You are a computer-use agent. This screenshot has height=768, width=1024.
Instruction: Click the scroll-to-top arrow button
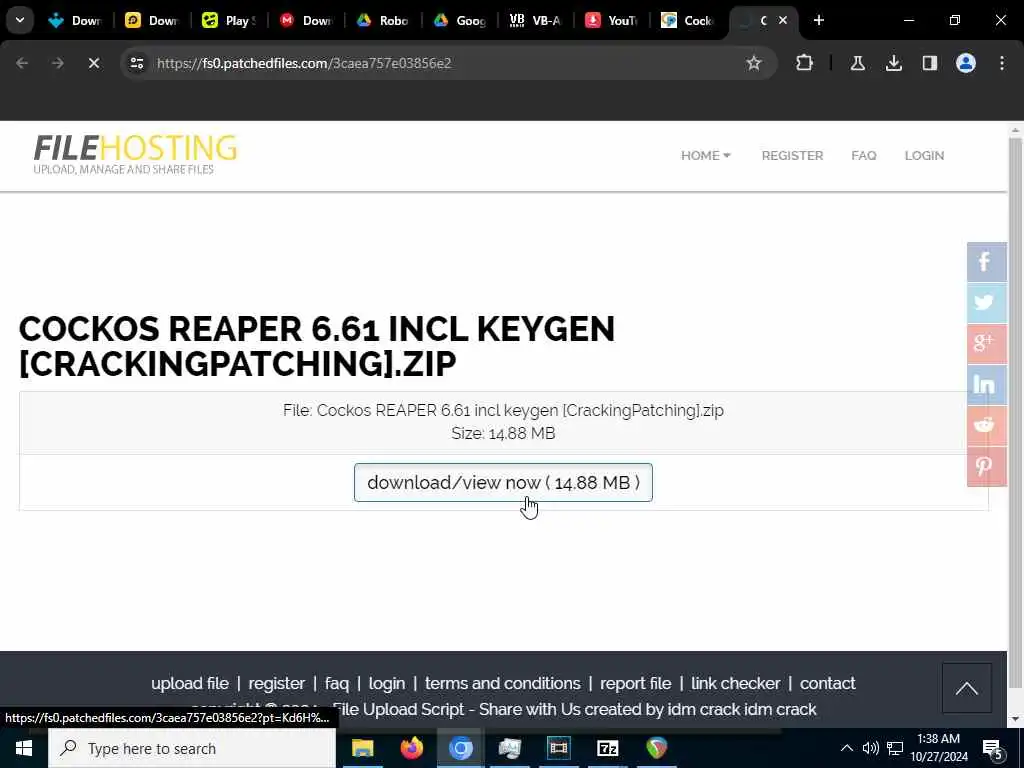pyautogui.click(x=967, y=688)
